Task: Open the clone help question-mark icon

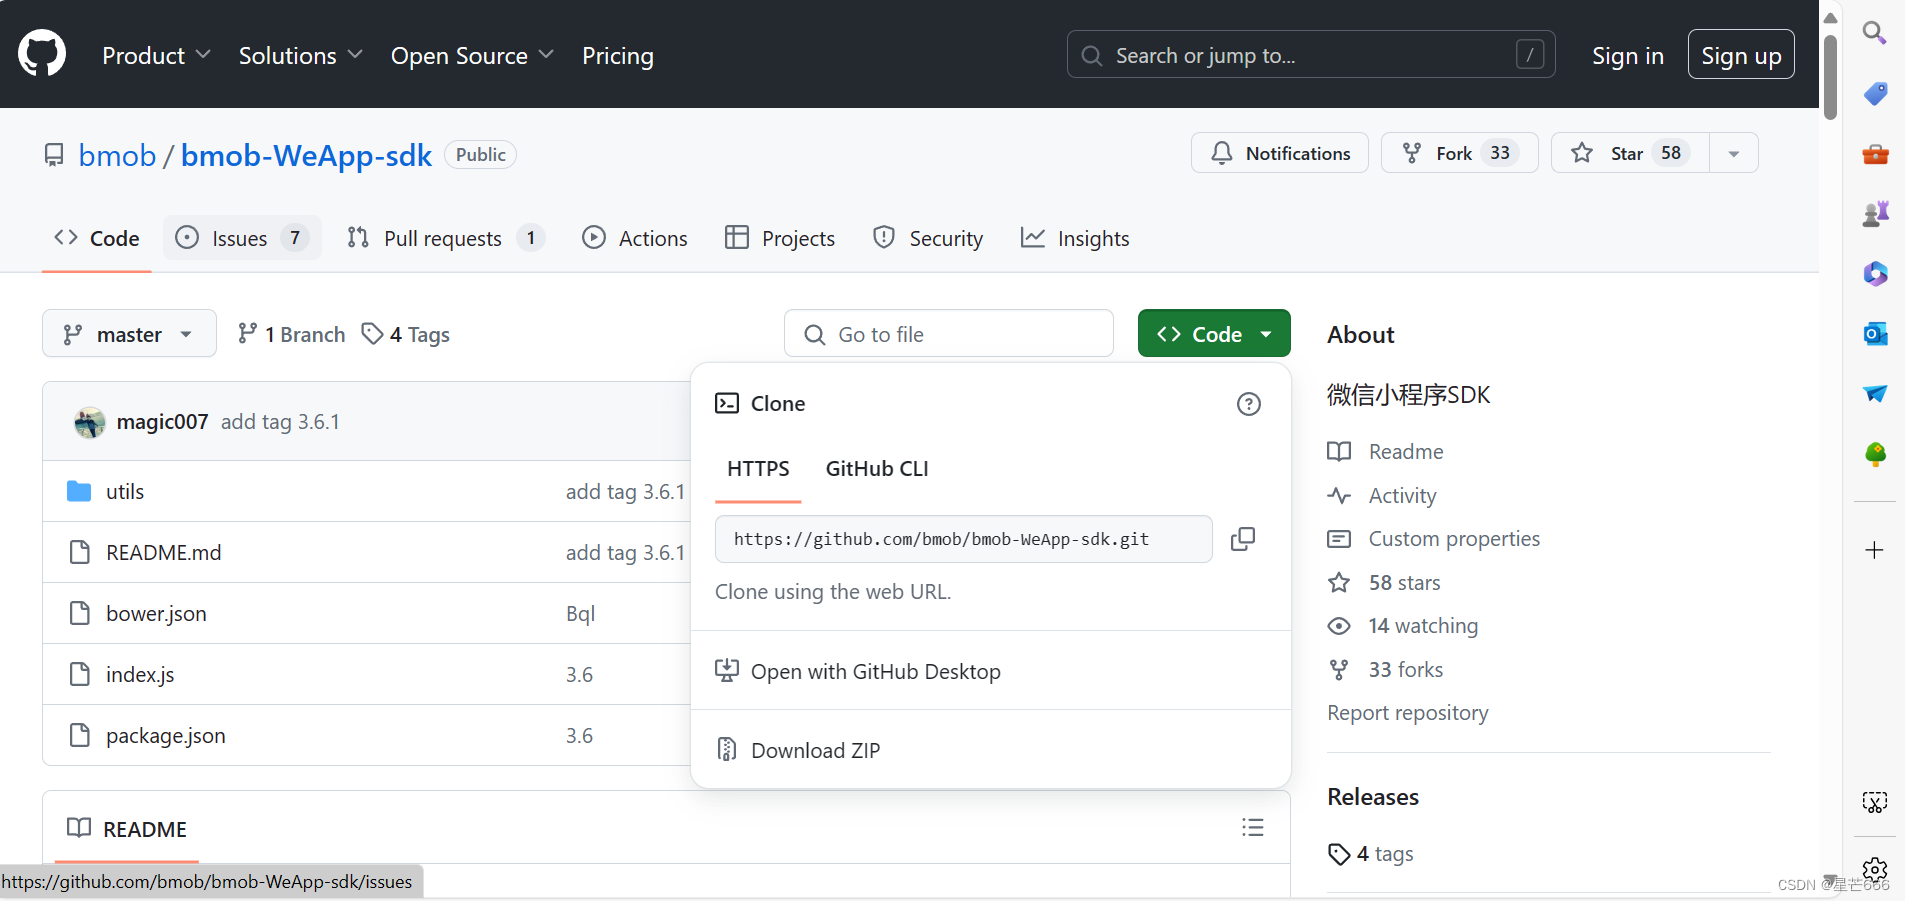Action: (x=1249, y=404)
